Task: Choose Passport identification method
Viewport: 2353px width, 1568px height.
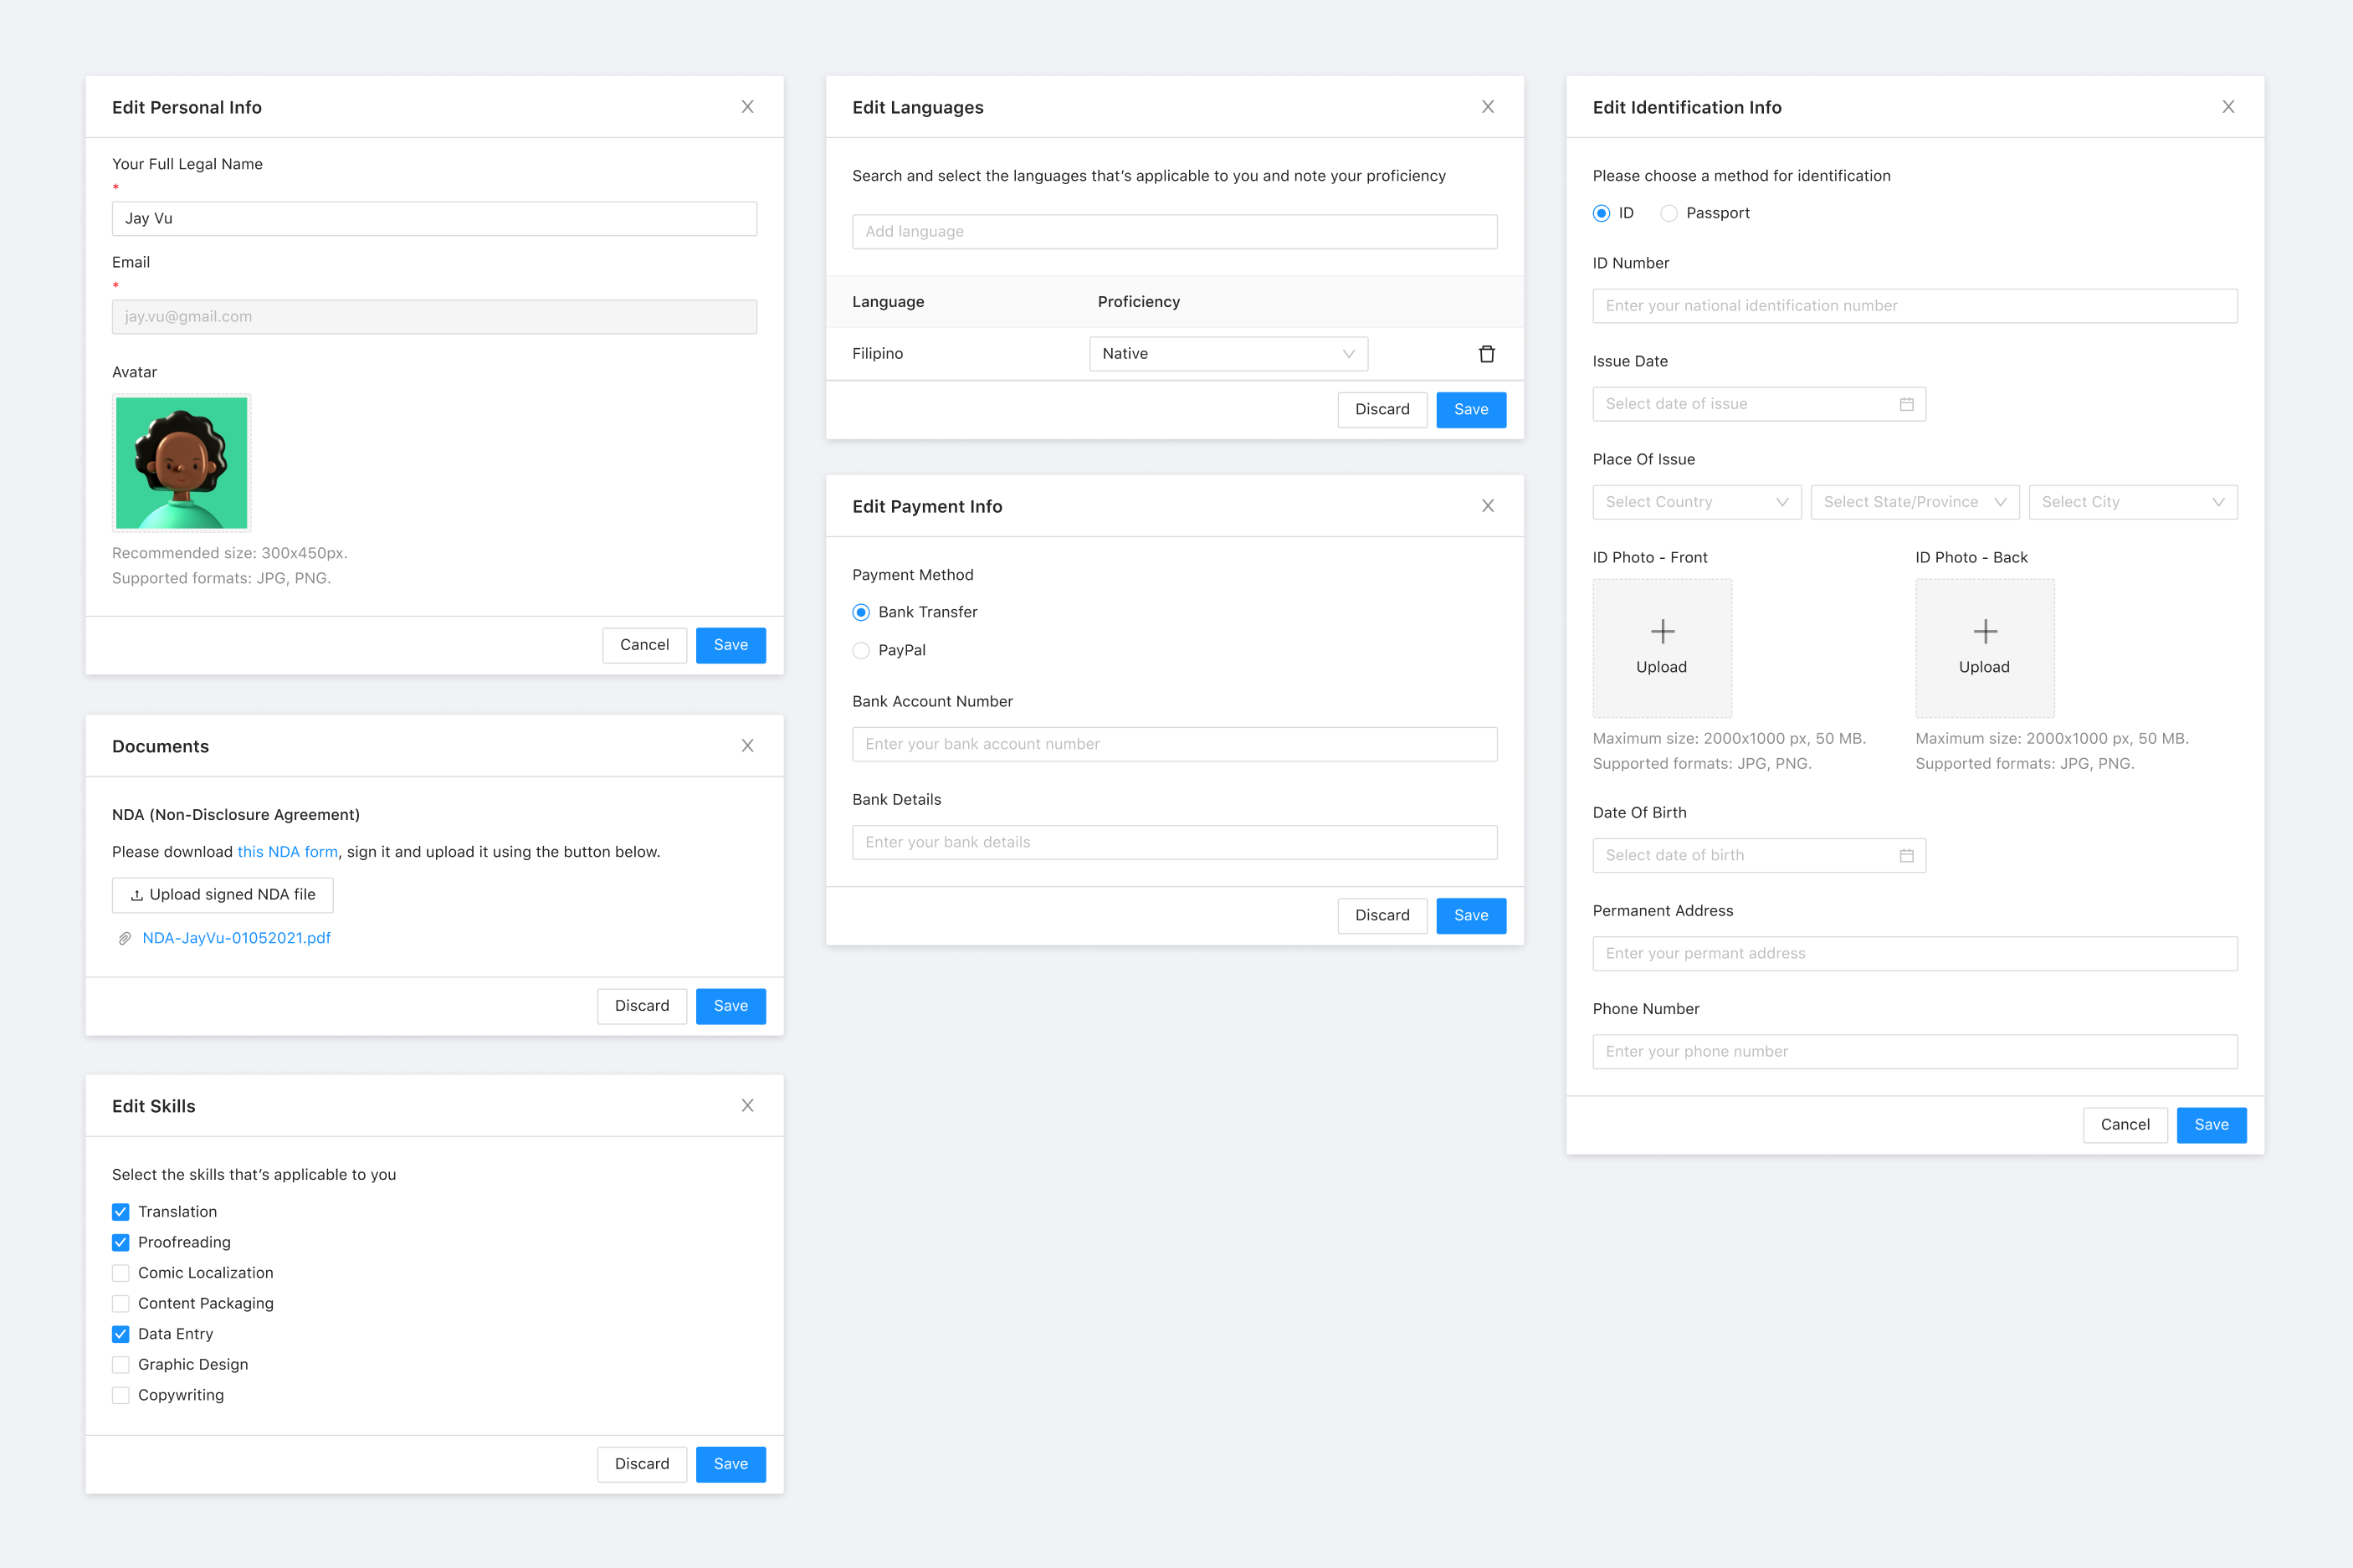Action: (1668, 213)
